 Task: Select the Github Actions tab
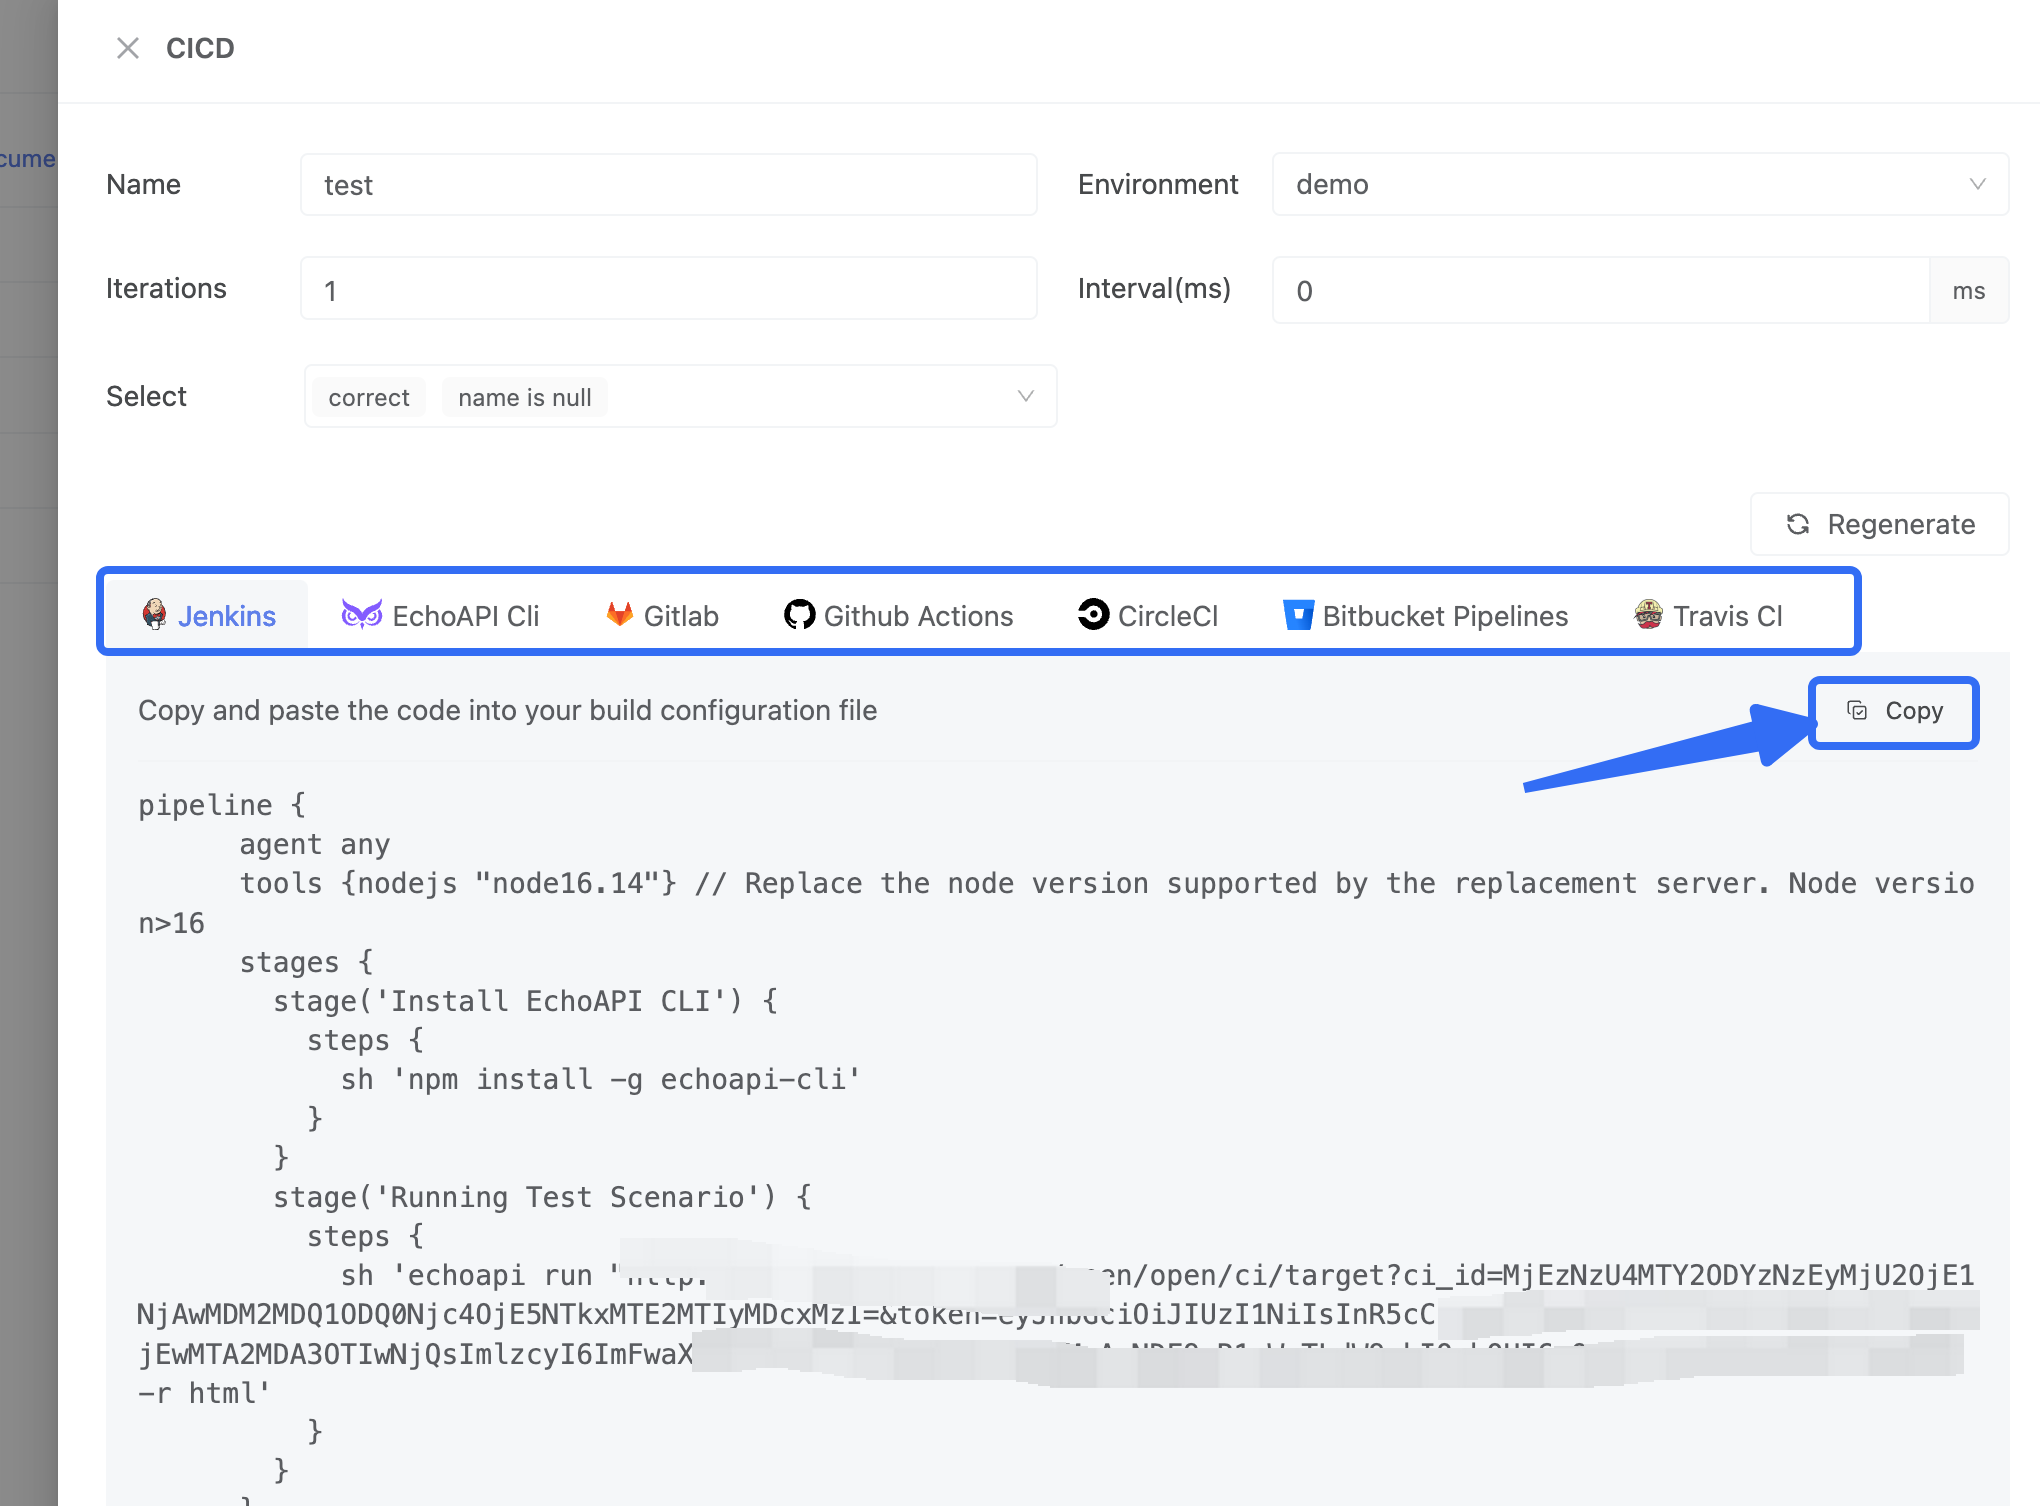[x=898, y=616]
